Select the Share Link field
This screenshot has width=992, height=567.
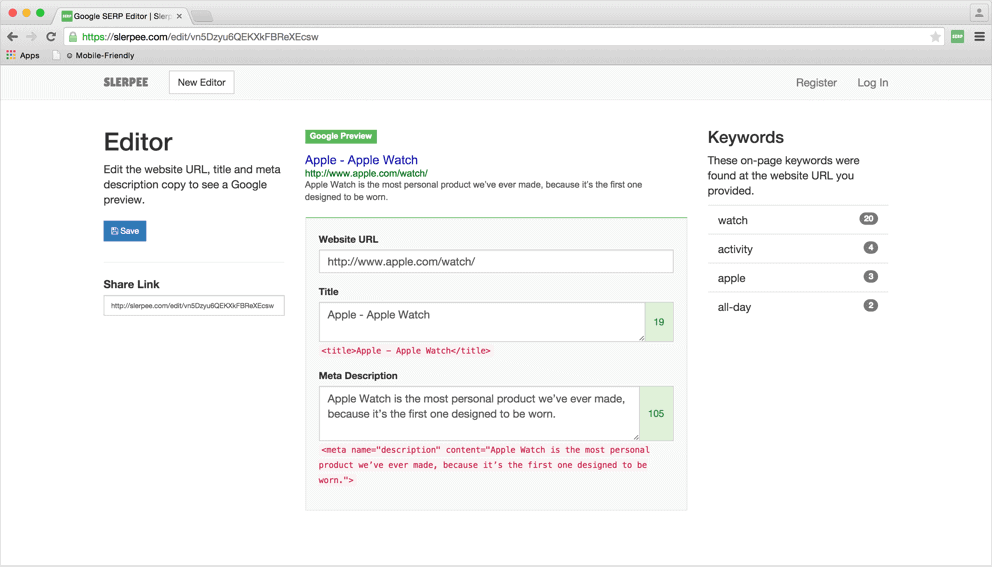(194, 306)
